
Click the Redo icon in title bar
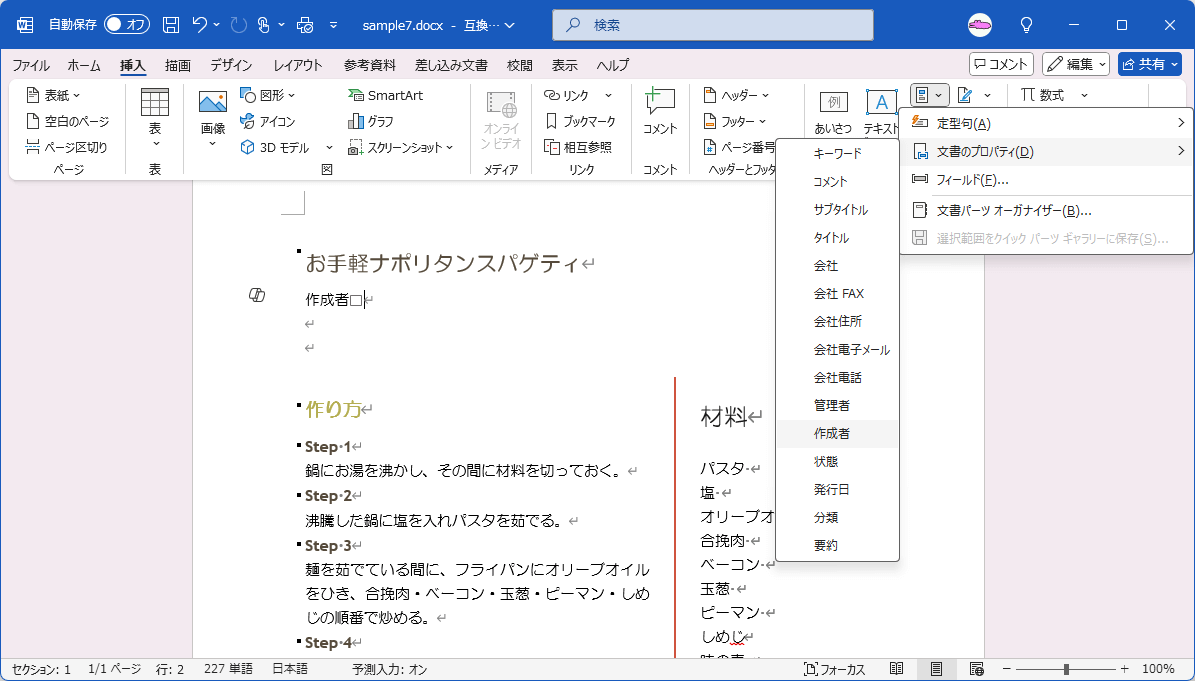point(239,25)
